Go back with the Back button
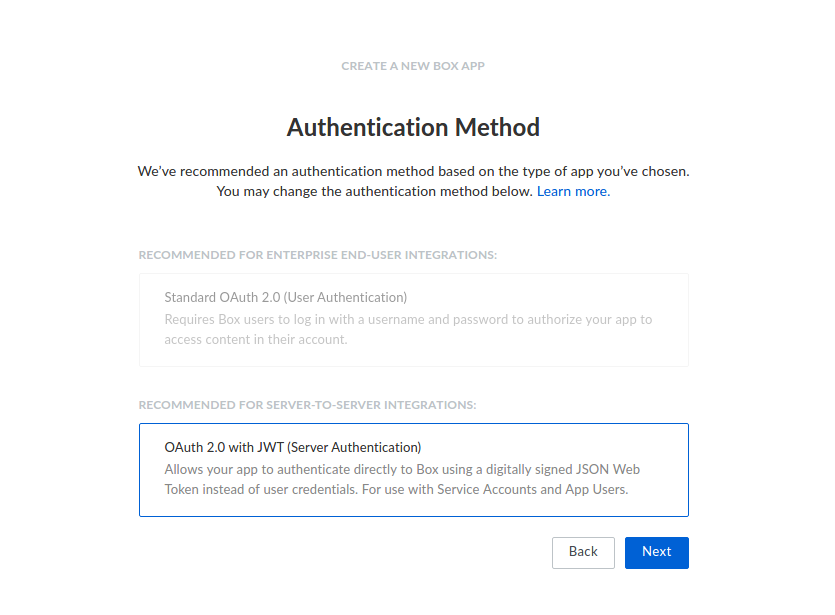The width and height of the screenshot is (835, 615). pyautogui.click(x=583, y=552)
